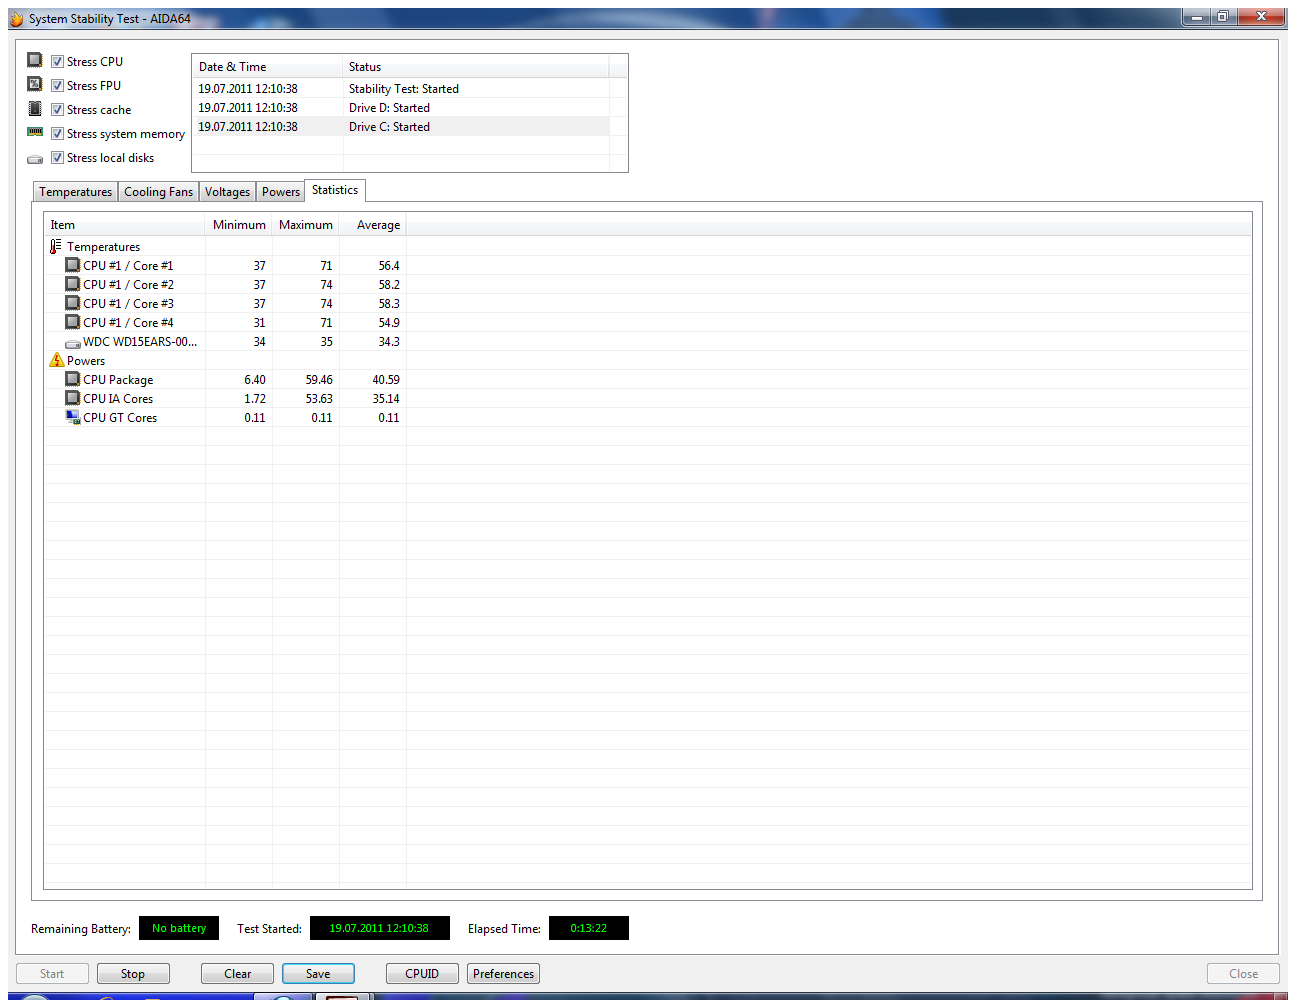Open the Preferences dialog

503,974
